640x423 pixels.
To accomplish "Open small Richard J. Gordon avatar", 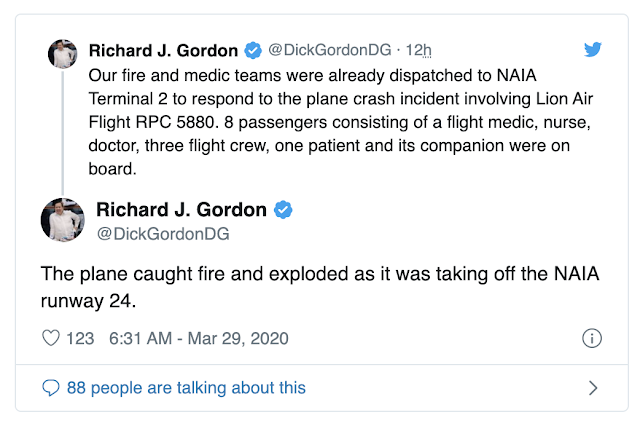I will 63,54.
